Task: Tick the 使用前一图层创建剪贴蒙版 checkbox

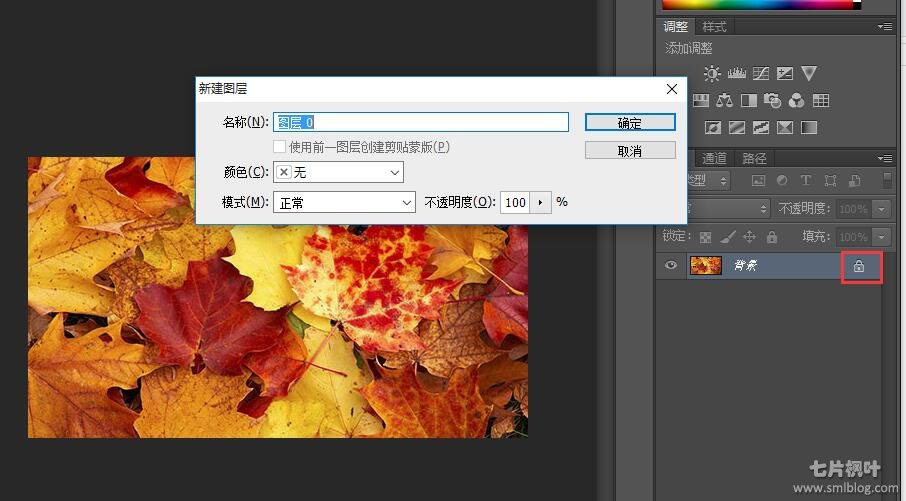Action: click(x=280, y=147)
